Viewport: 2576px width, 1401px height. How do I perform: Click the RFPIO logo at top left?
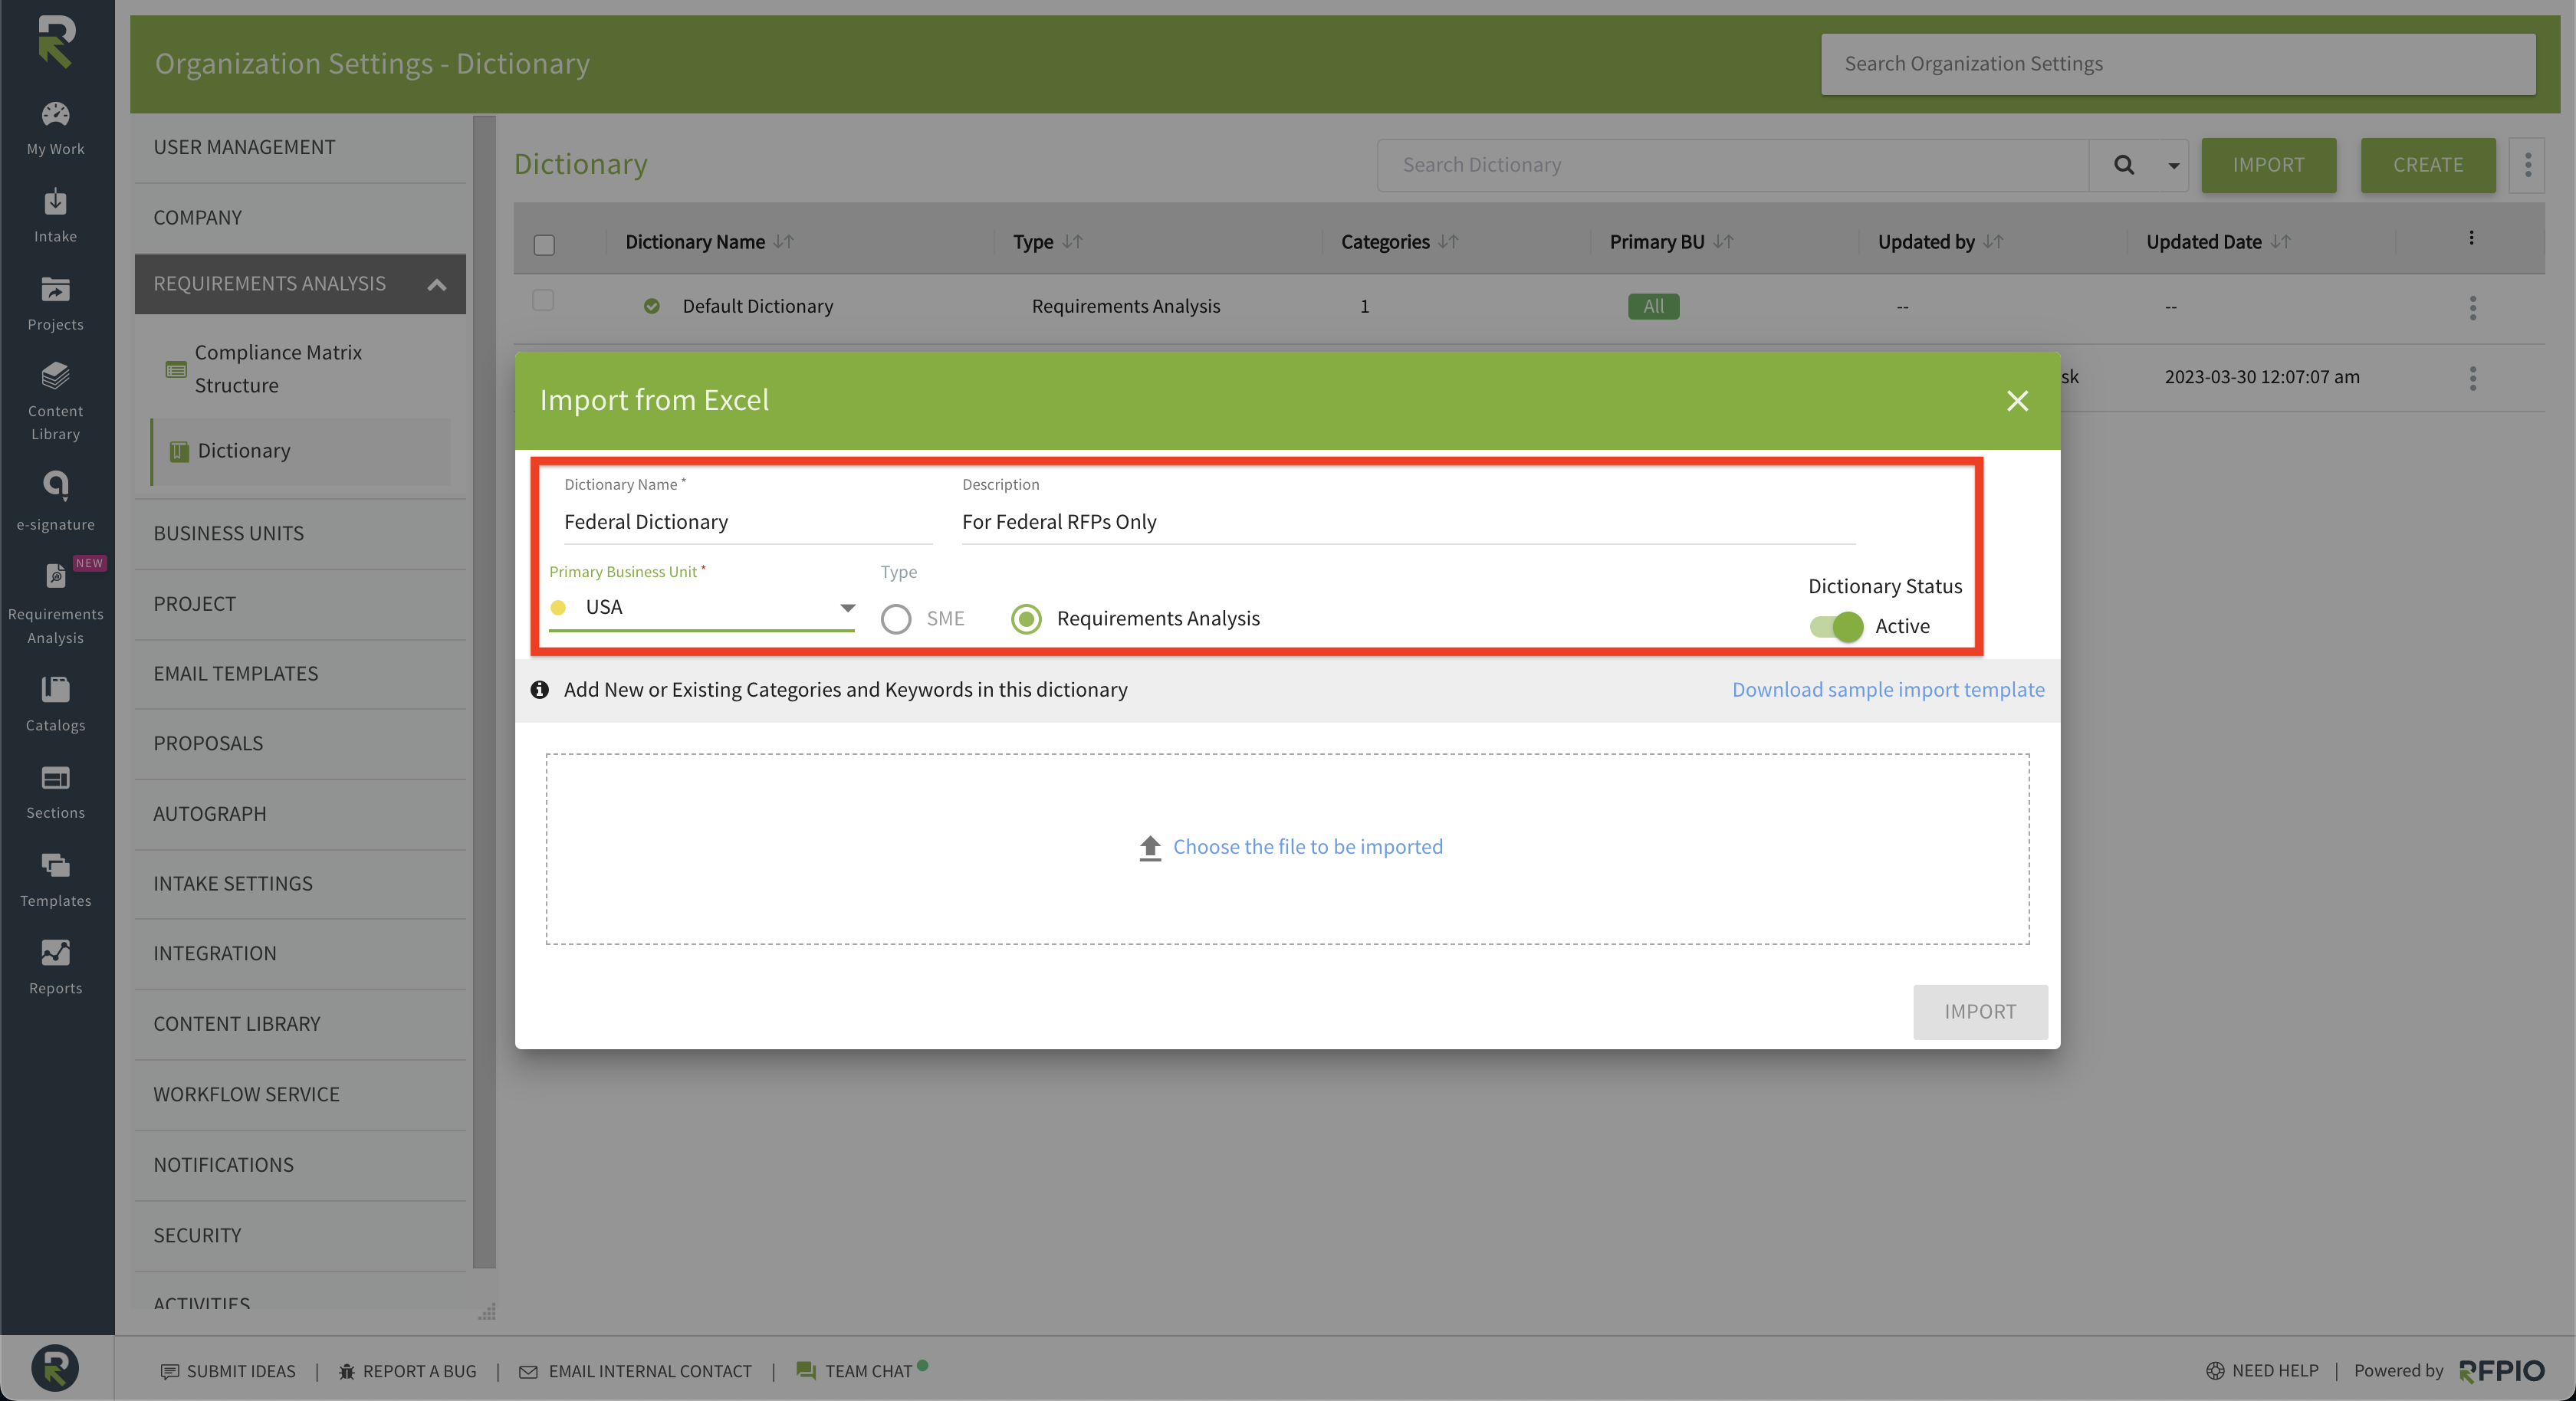pos(56,42)
